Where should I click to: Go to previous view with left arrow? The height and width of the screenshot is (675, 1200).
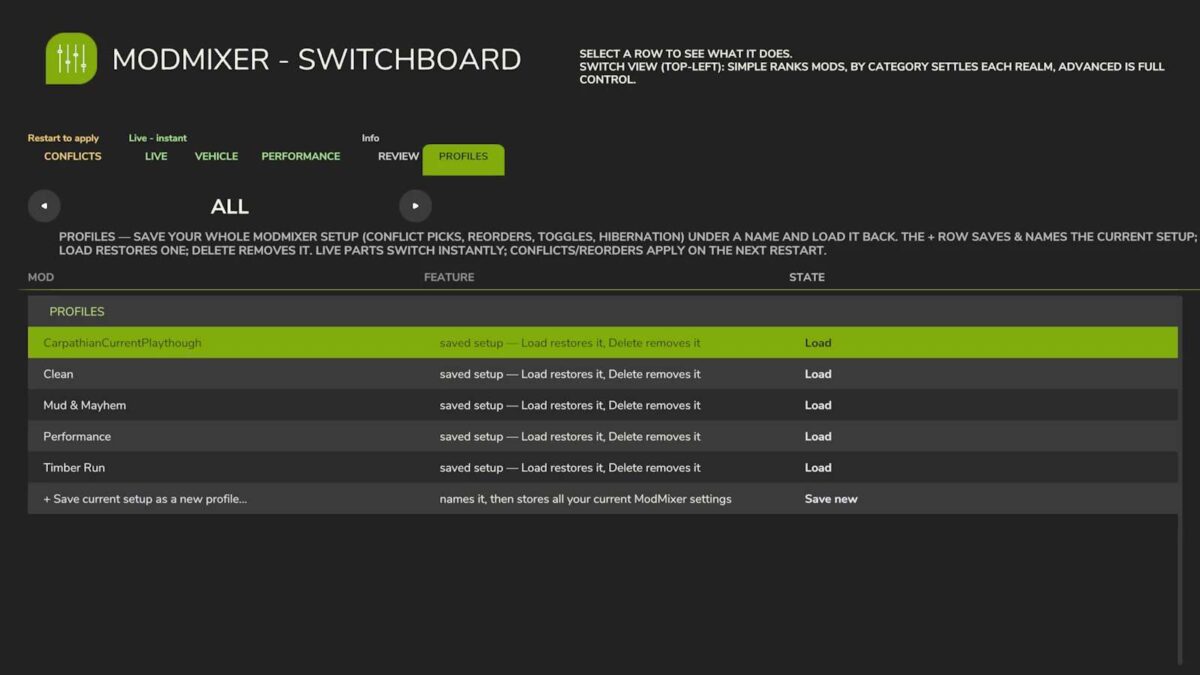click(44, 206)
